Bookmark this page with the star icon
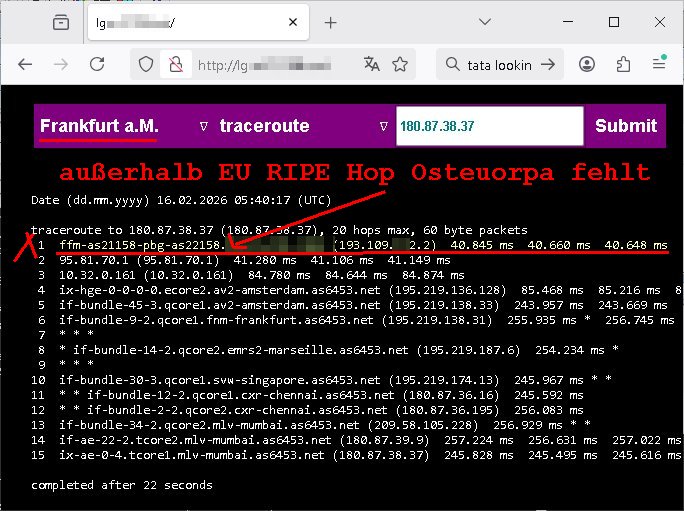Image resolution: width=684 pixels, height=511 pixels. click(x=400, y=64)
